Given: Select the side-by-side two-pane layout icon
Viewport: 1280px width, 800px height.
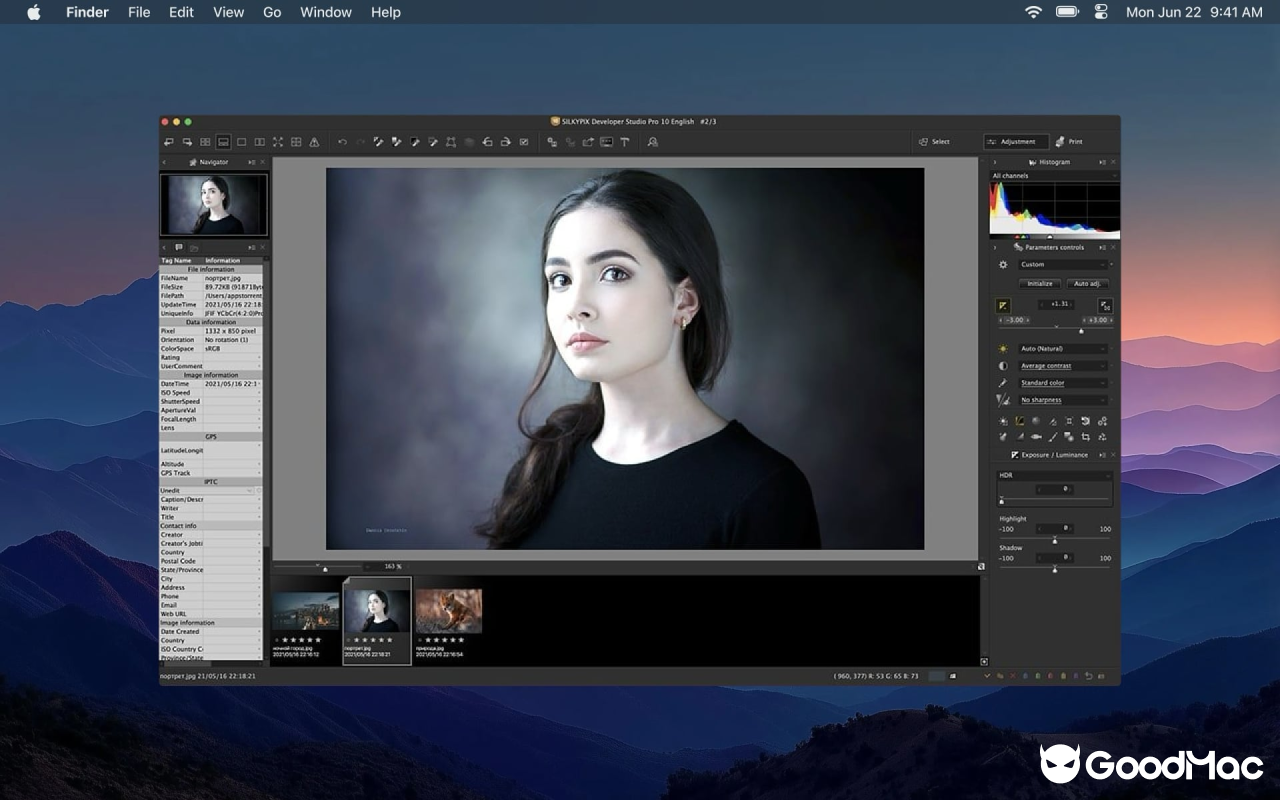Looking at the screenshot, I should click(260, 142).
